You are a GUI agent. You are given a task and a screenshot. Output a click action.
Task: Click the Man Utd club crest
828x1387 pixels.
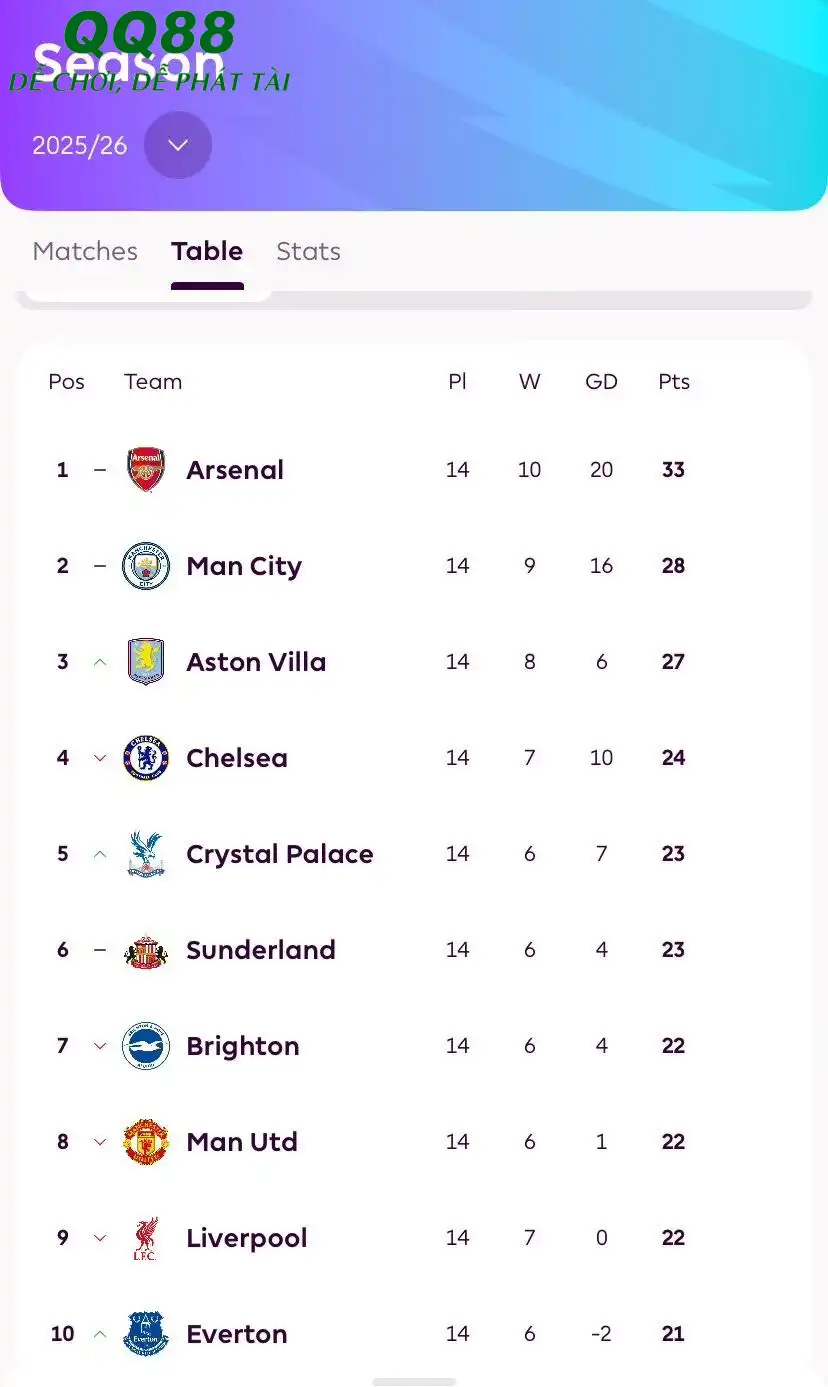[146, 1142]
